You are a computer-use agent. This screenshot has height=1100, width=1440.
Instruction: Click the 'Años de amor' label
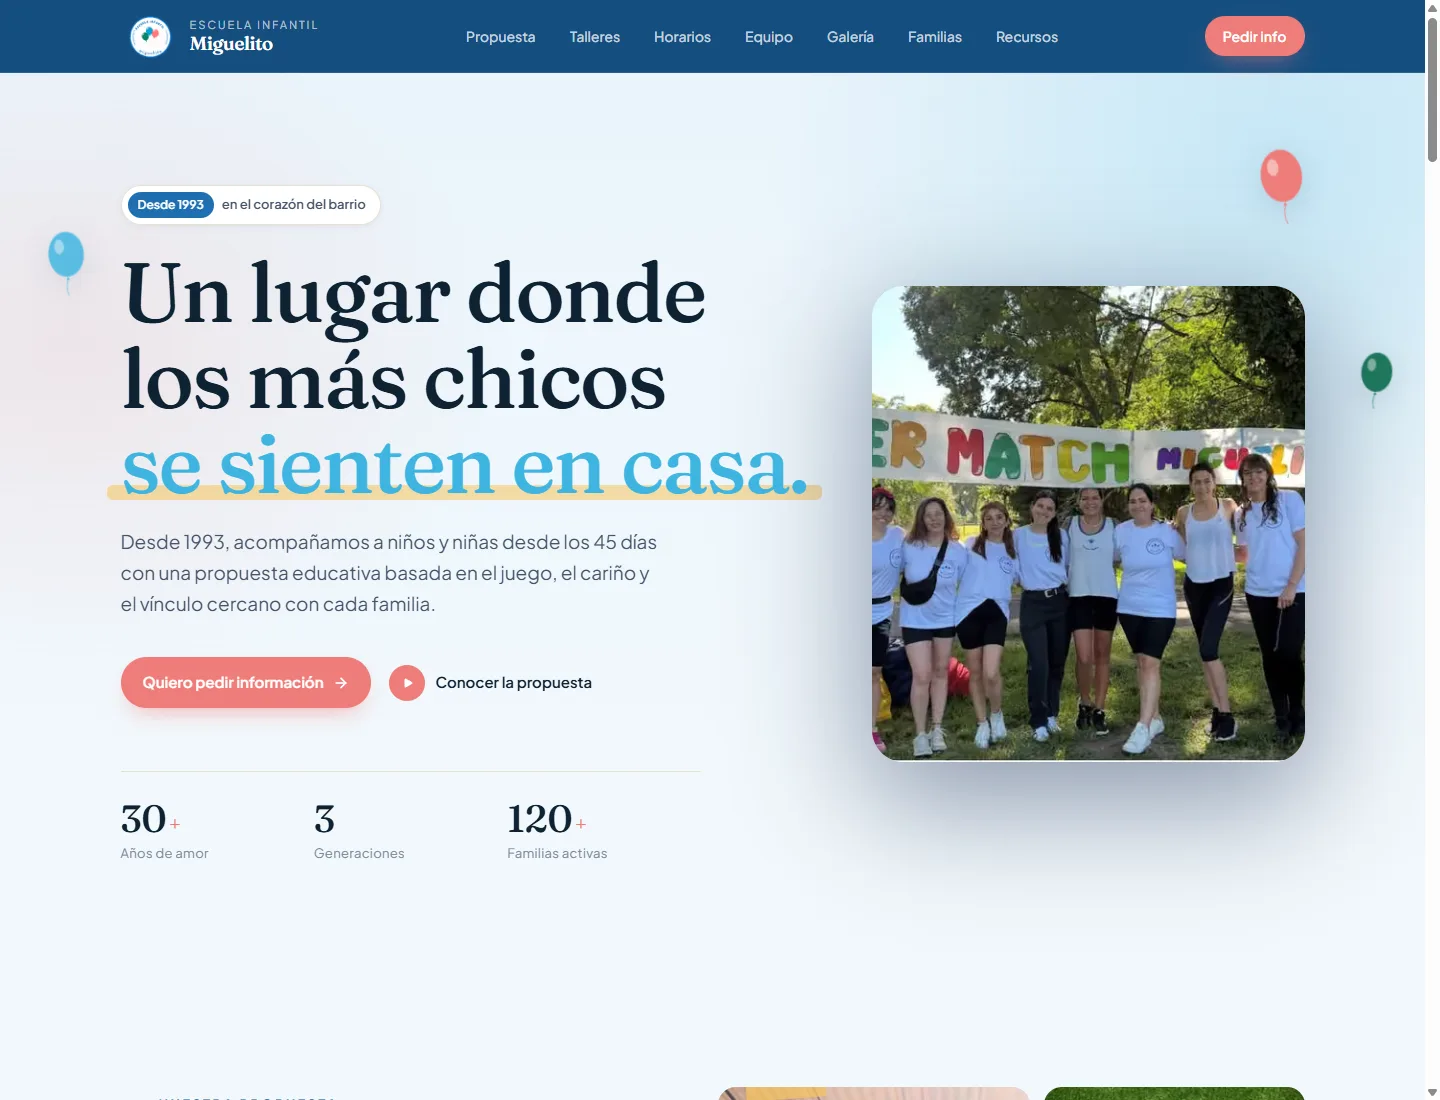[165, 854]
